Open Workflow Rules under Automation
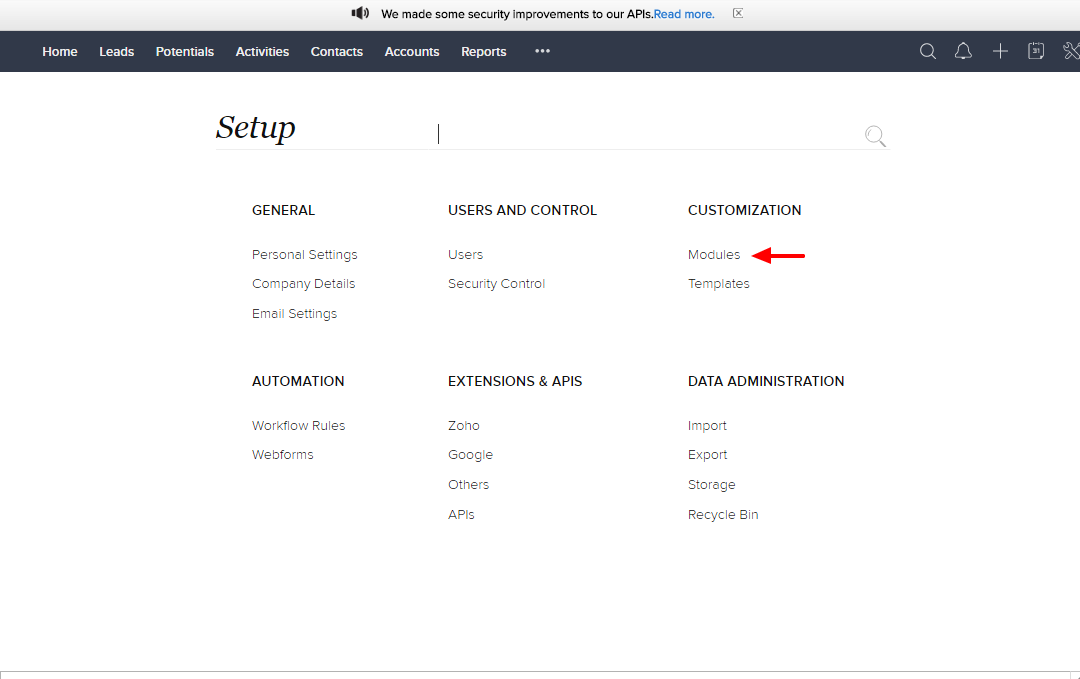The image size is (1080, 679). coord(298,426)
